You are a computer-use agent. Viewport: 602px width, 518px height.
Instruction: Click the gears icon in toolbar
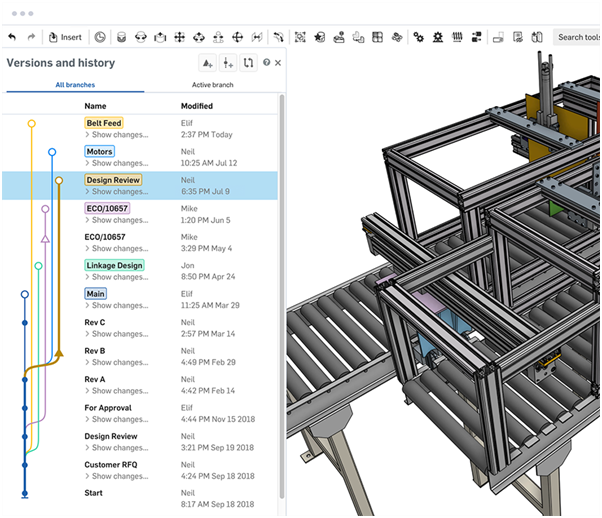[418, 37]
